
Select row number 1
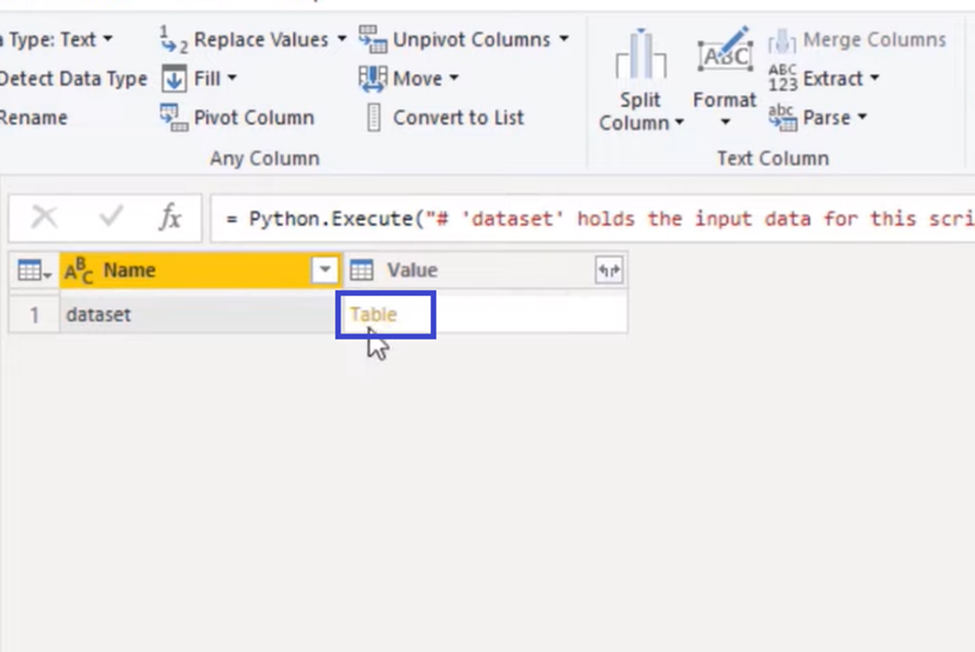tap(34, 315)
